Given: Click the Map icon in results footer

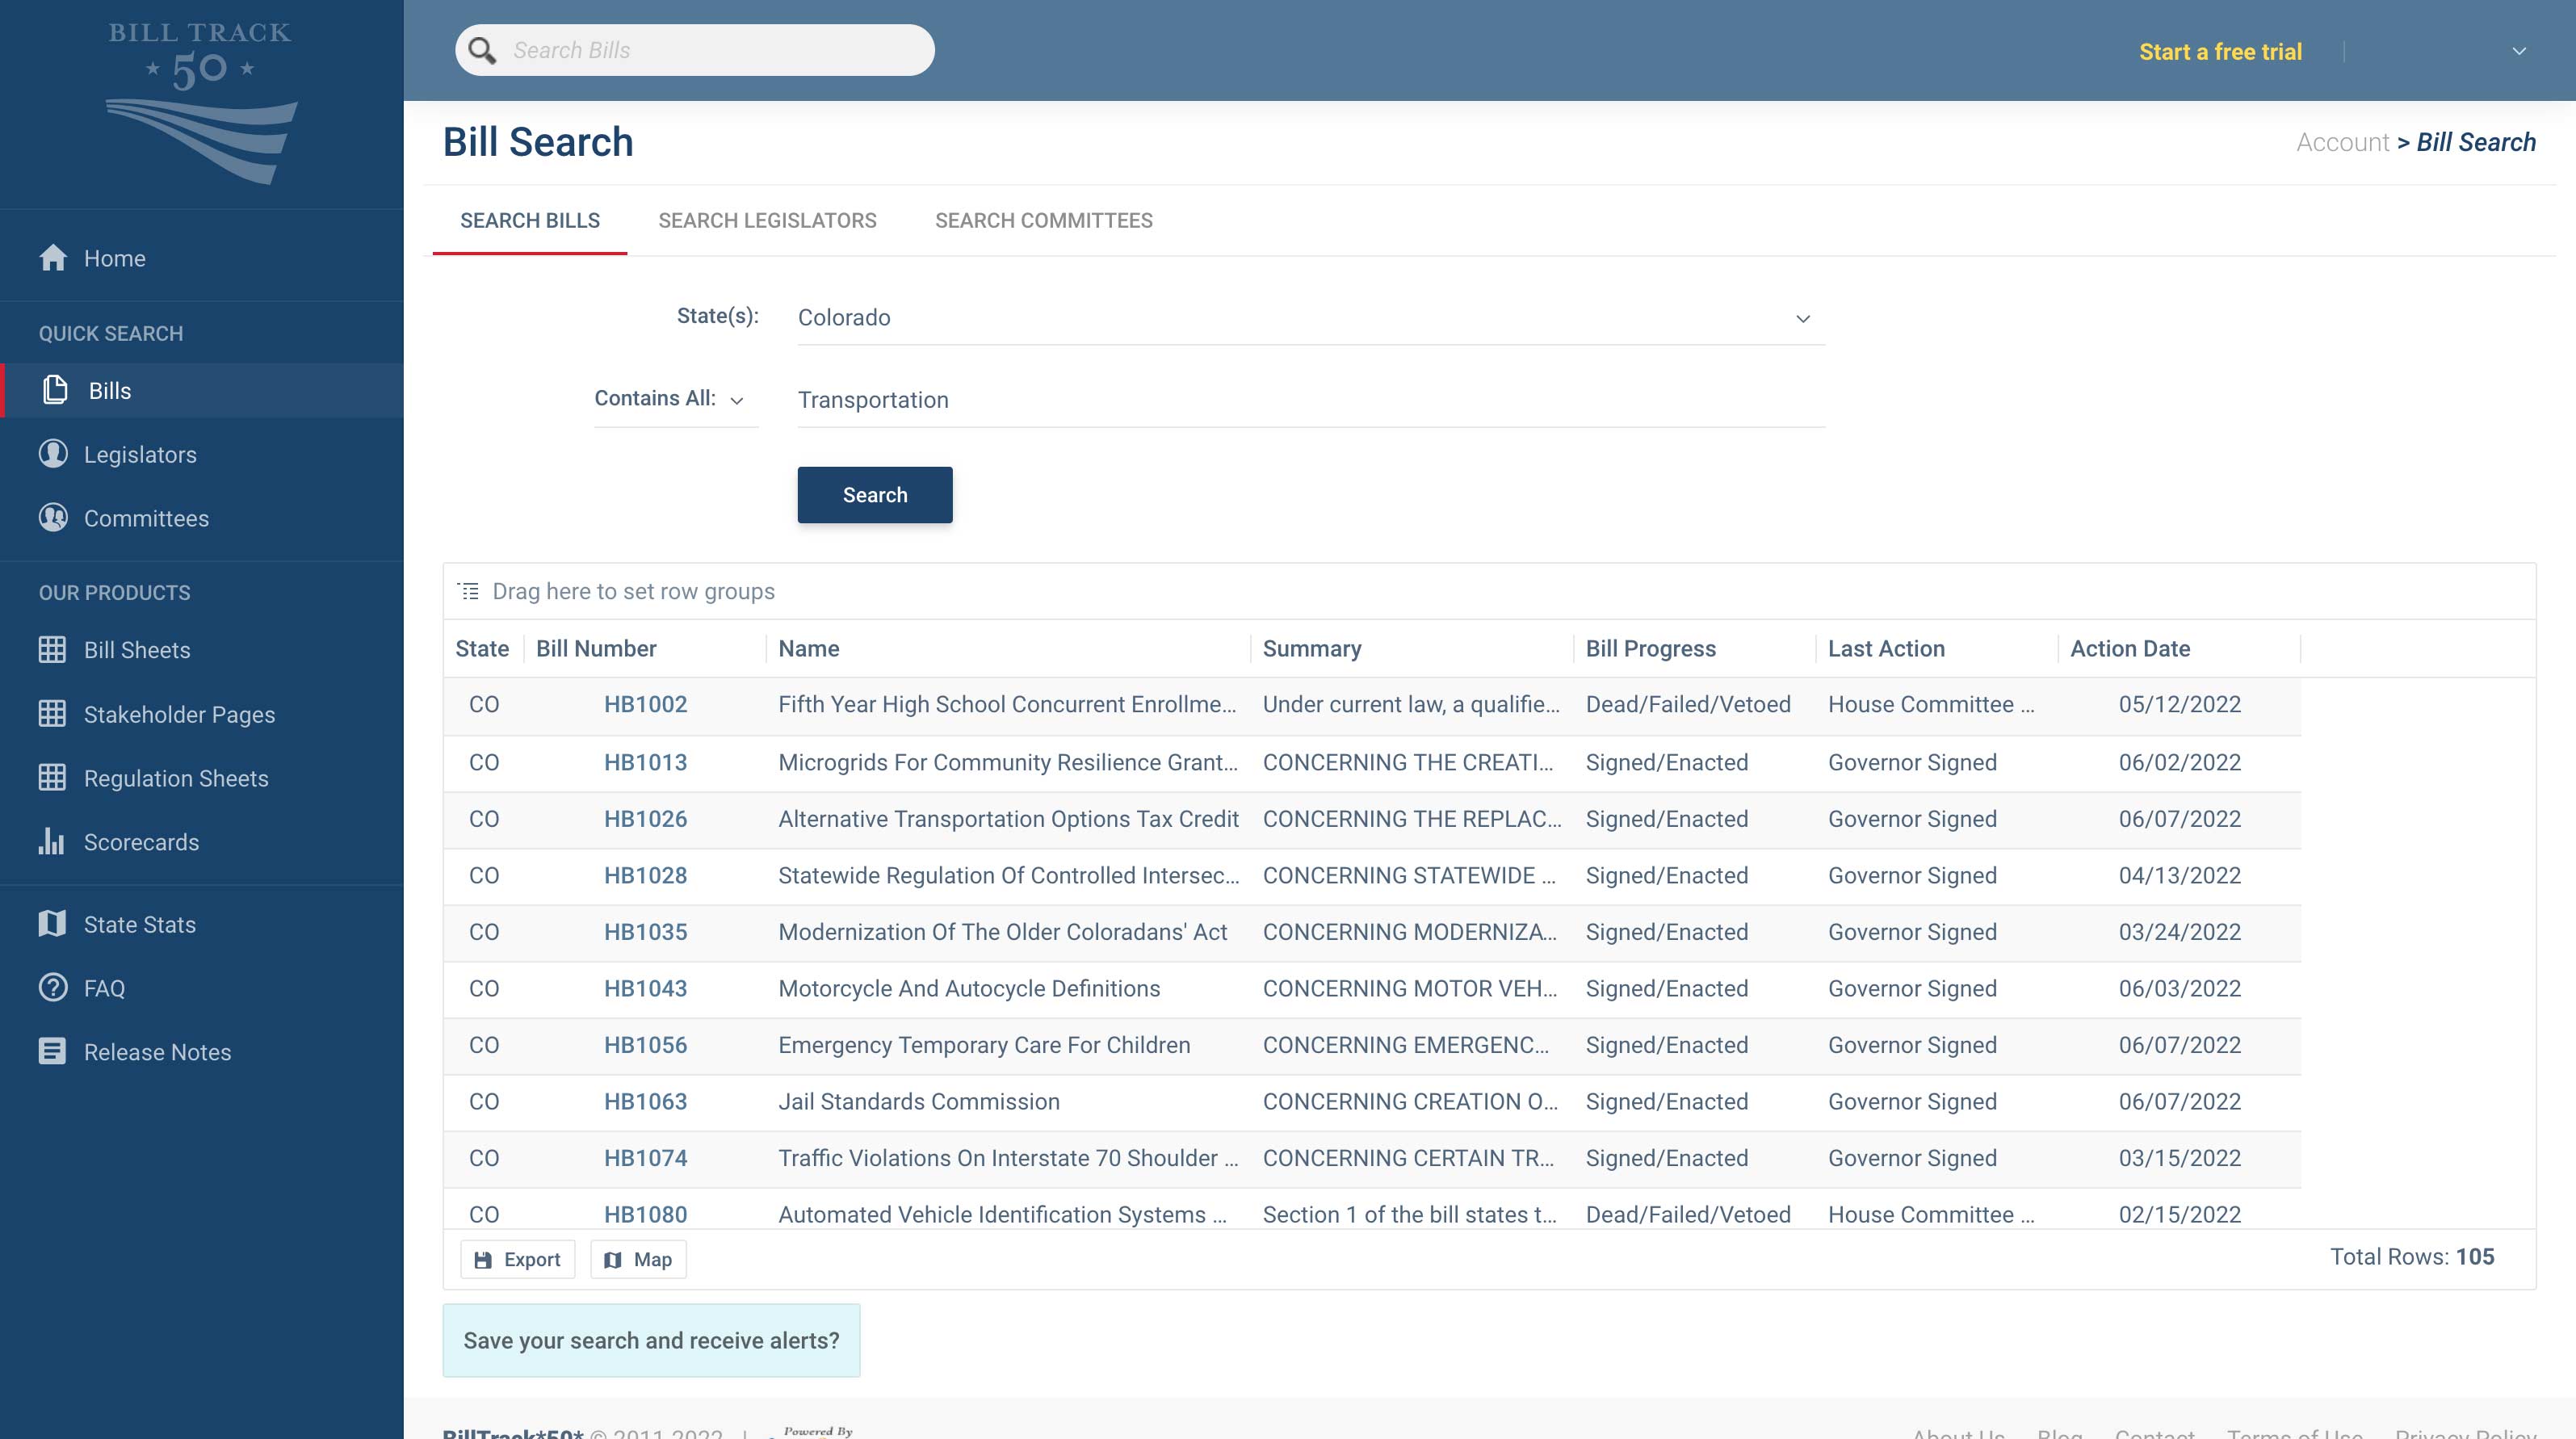Looking at the screenshot, I should [639, 1258].
